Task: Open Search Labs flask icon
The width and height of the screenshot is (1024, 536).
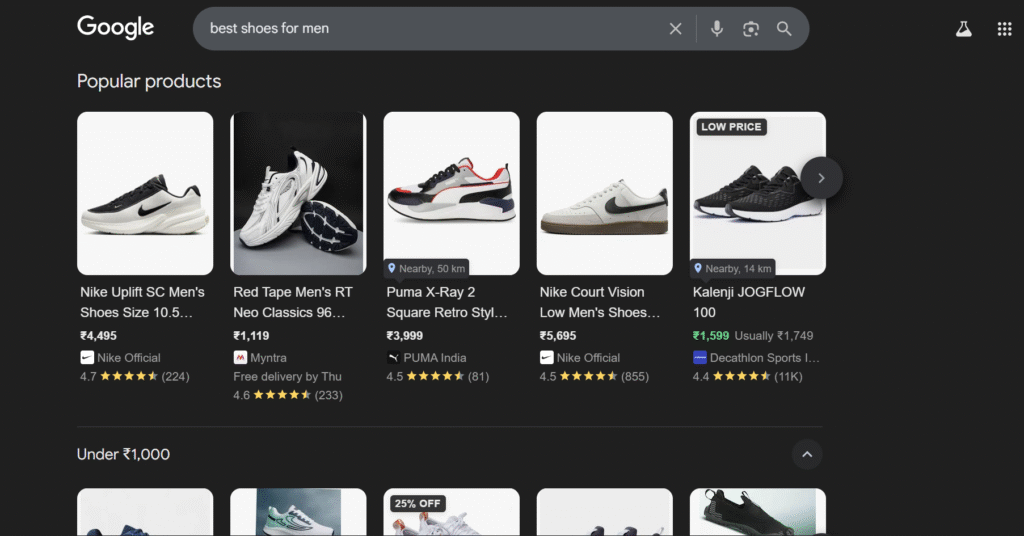Action: (963, 29)
